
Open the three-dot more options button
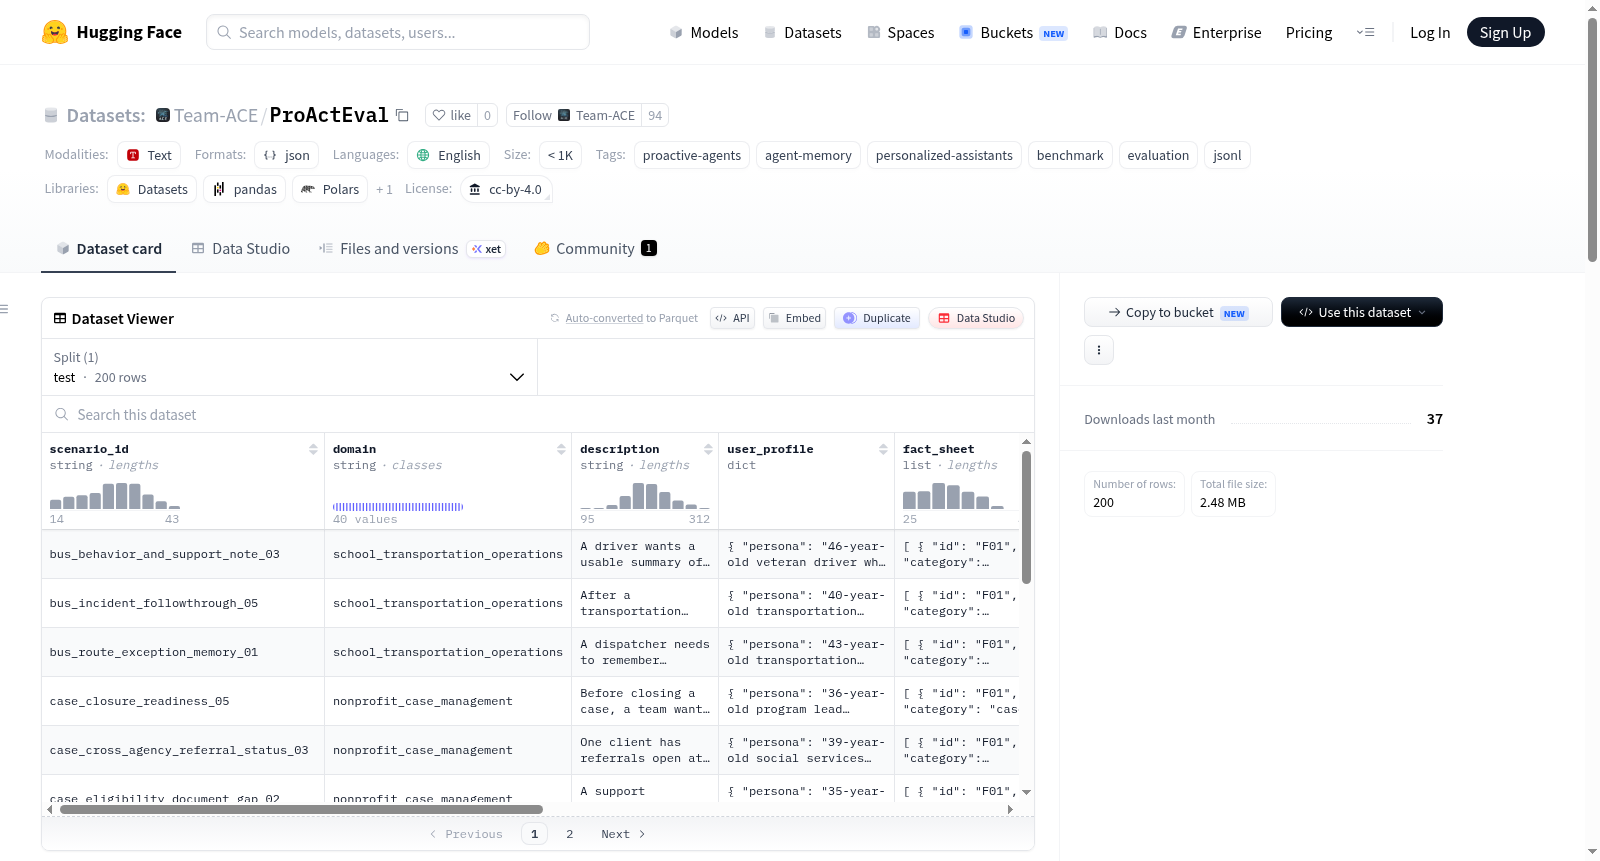[x=1099, y=350]
